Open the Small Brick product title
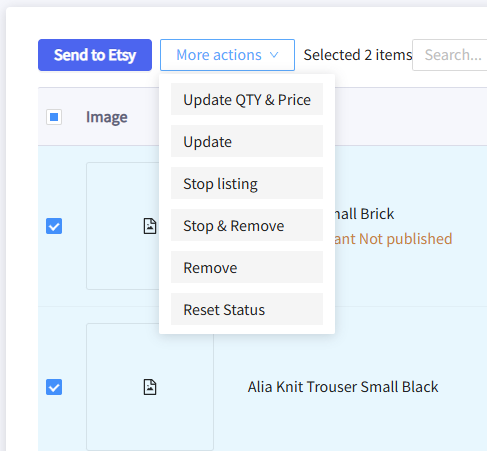This screenshot has width=487, height=451. (x=364, y=214)
